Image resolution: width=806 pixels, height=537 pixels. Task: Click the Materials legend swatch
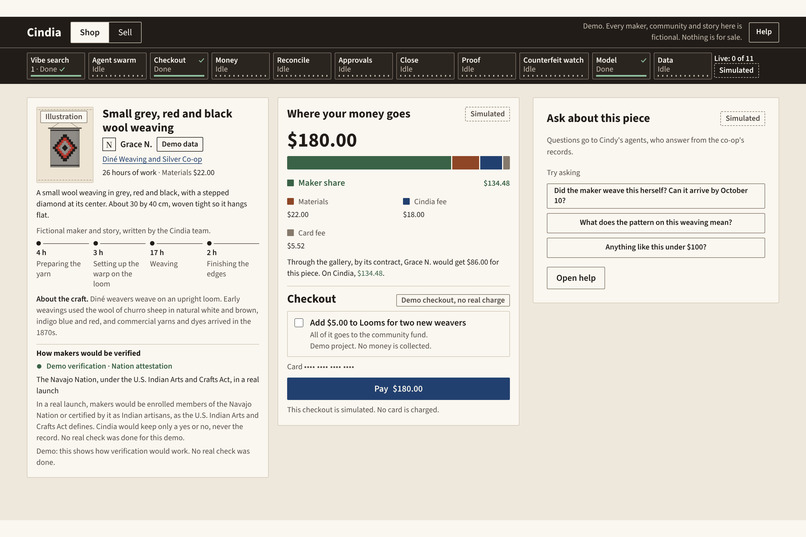pyautogui.click(x=290, y=201)
